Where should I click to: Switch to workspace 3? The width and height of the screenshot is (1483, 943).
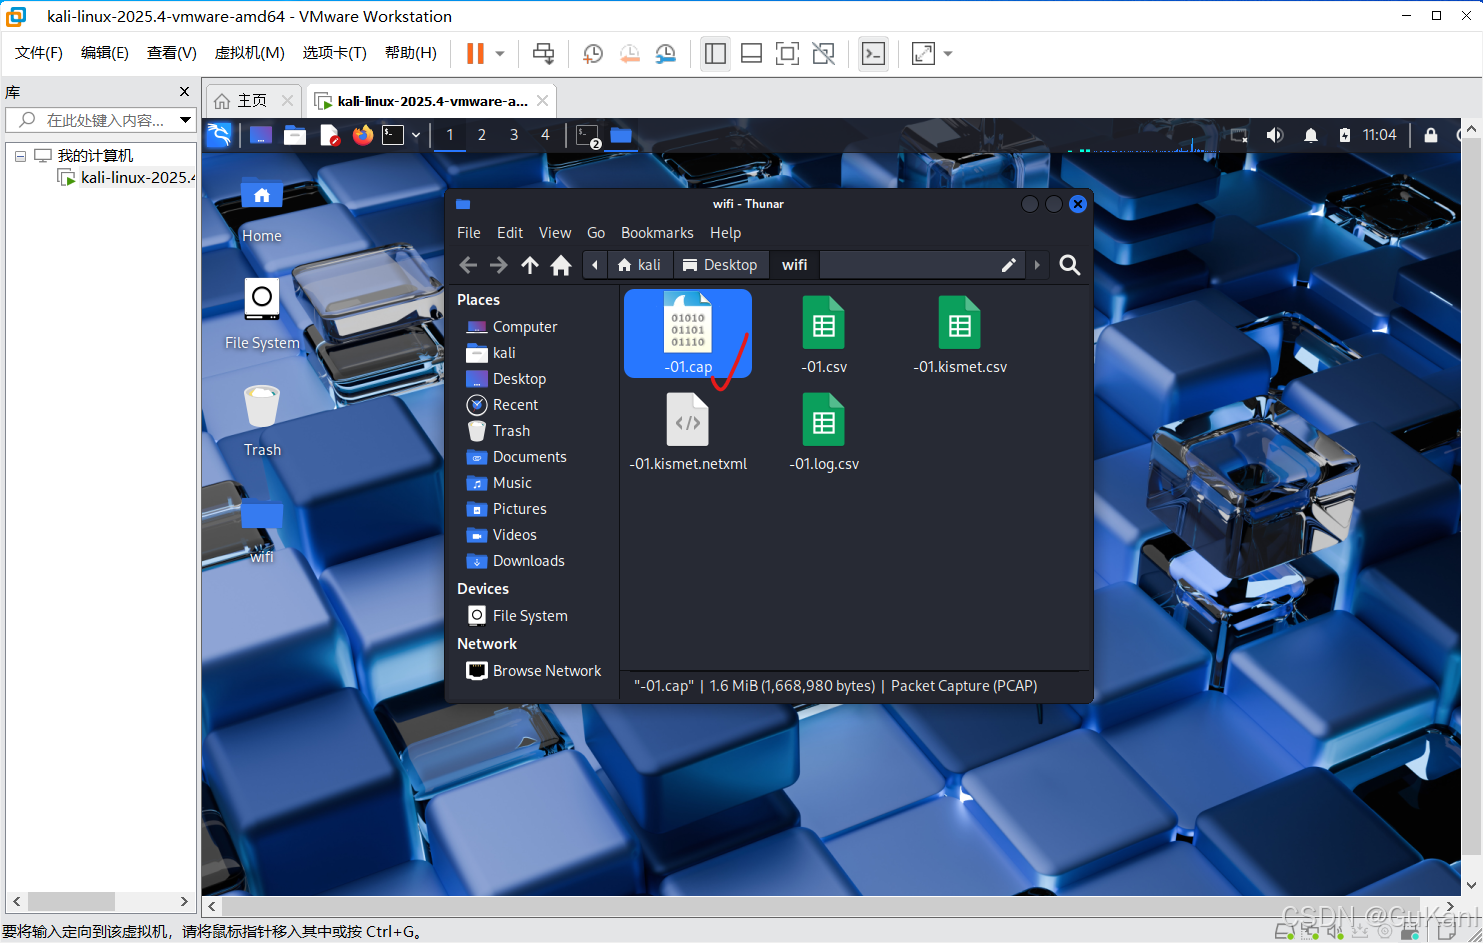click(514, 135)
